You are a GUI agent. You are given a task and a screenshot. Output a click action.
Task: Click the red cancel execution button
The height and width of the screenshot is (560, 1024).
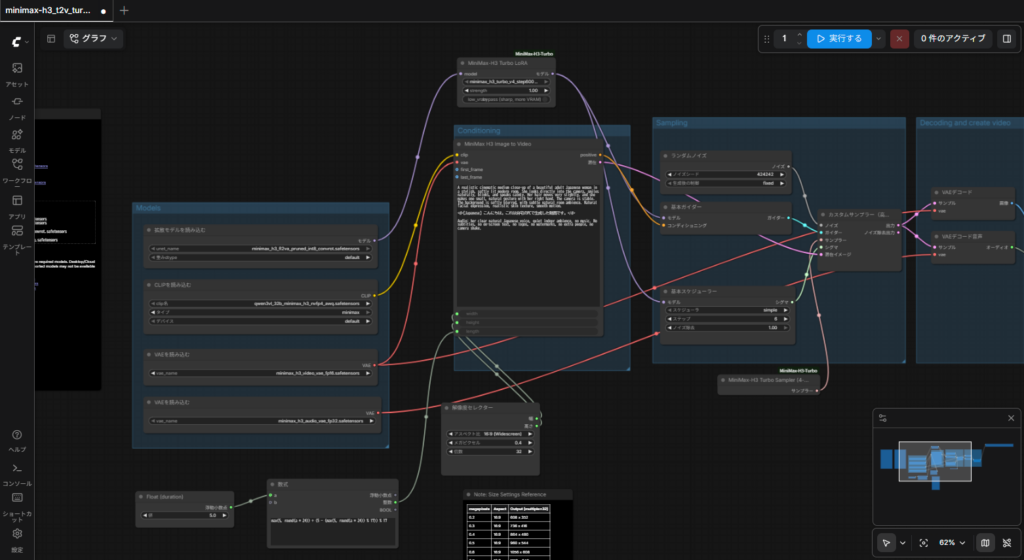coord(899,39)
